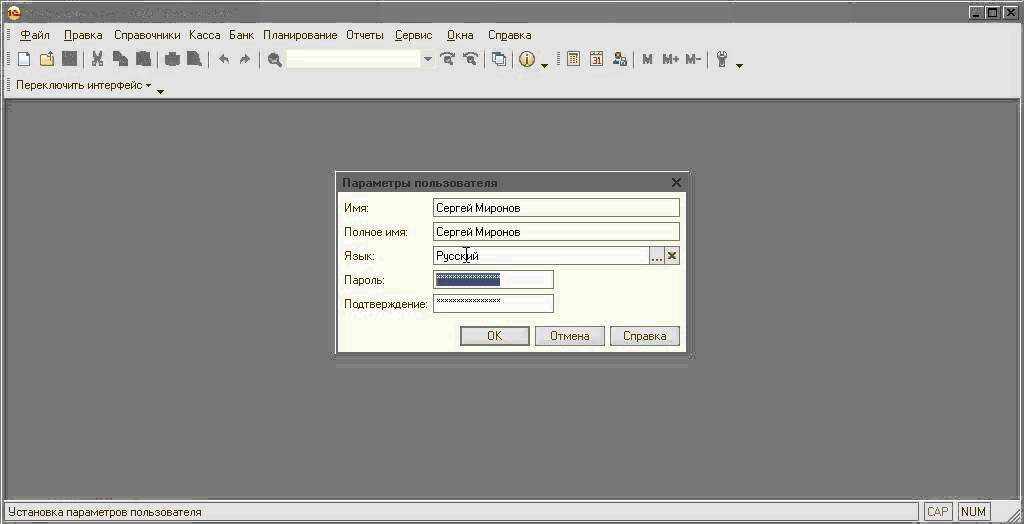The height and width of the screenshot is (524, 1024).
Task: Click the 1C application icon in title bar
Action: (x=13, y=12)
